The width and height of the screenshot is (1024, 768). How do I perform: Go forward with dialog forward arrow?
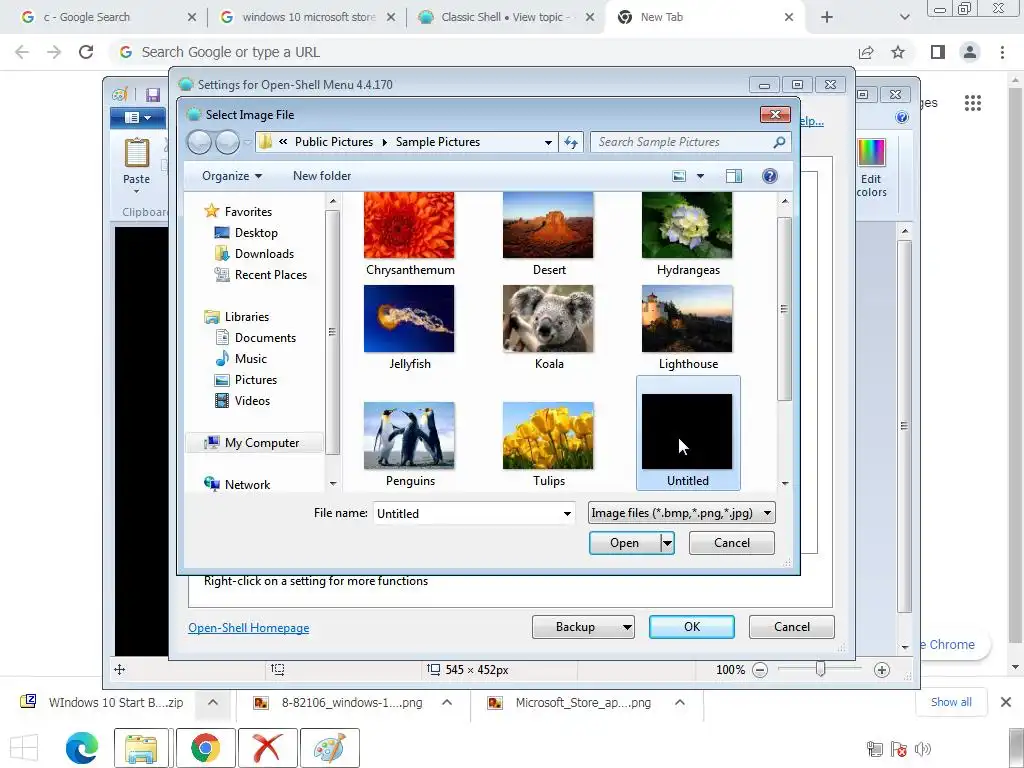click(227, 142)
